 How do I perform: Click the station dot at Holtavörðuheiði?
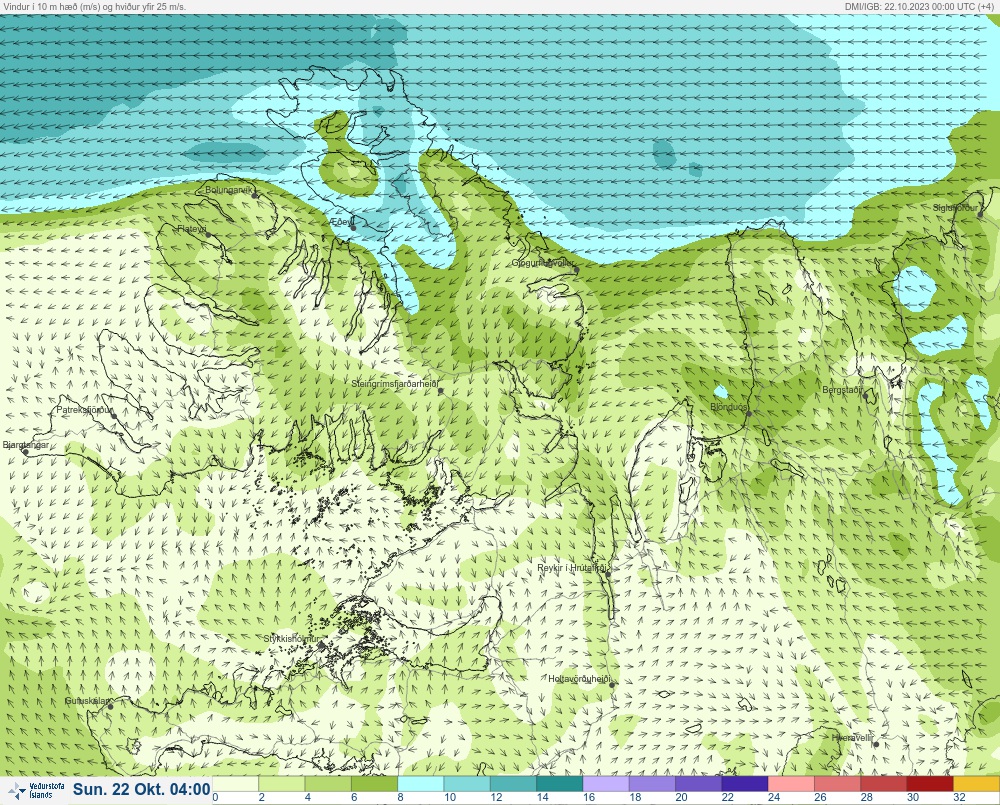[x=612, y=685]
